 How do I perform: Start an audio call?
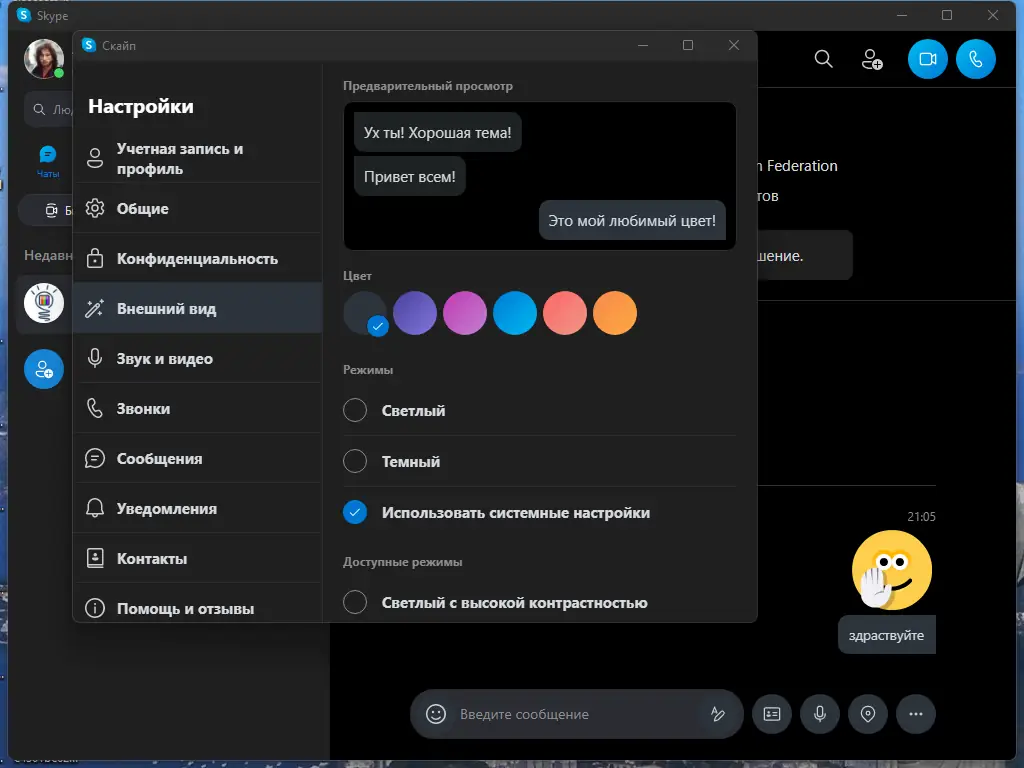click(975, 59)
